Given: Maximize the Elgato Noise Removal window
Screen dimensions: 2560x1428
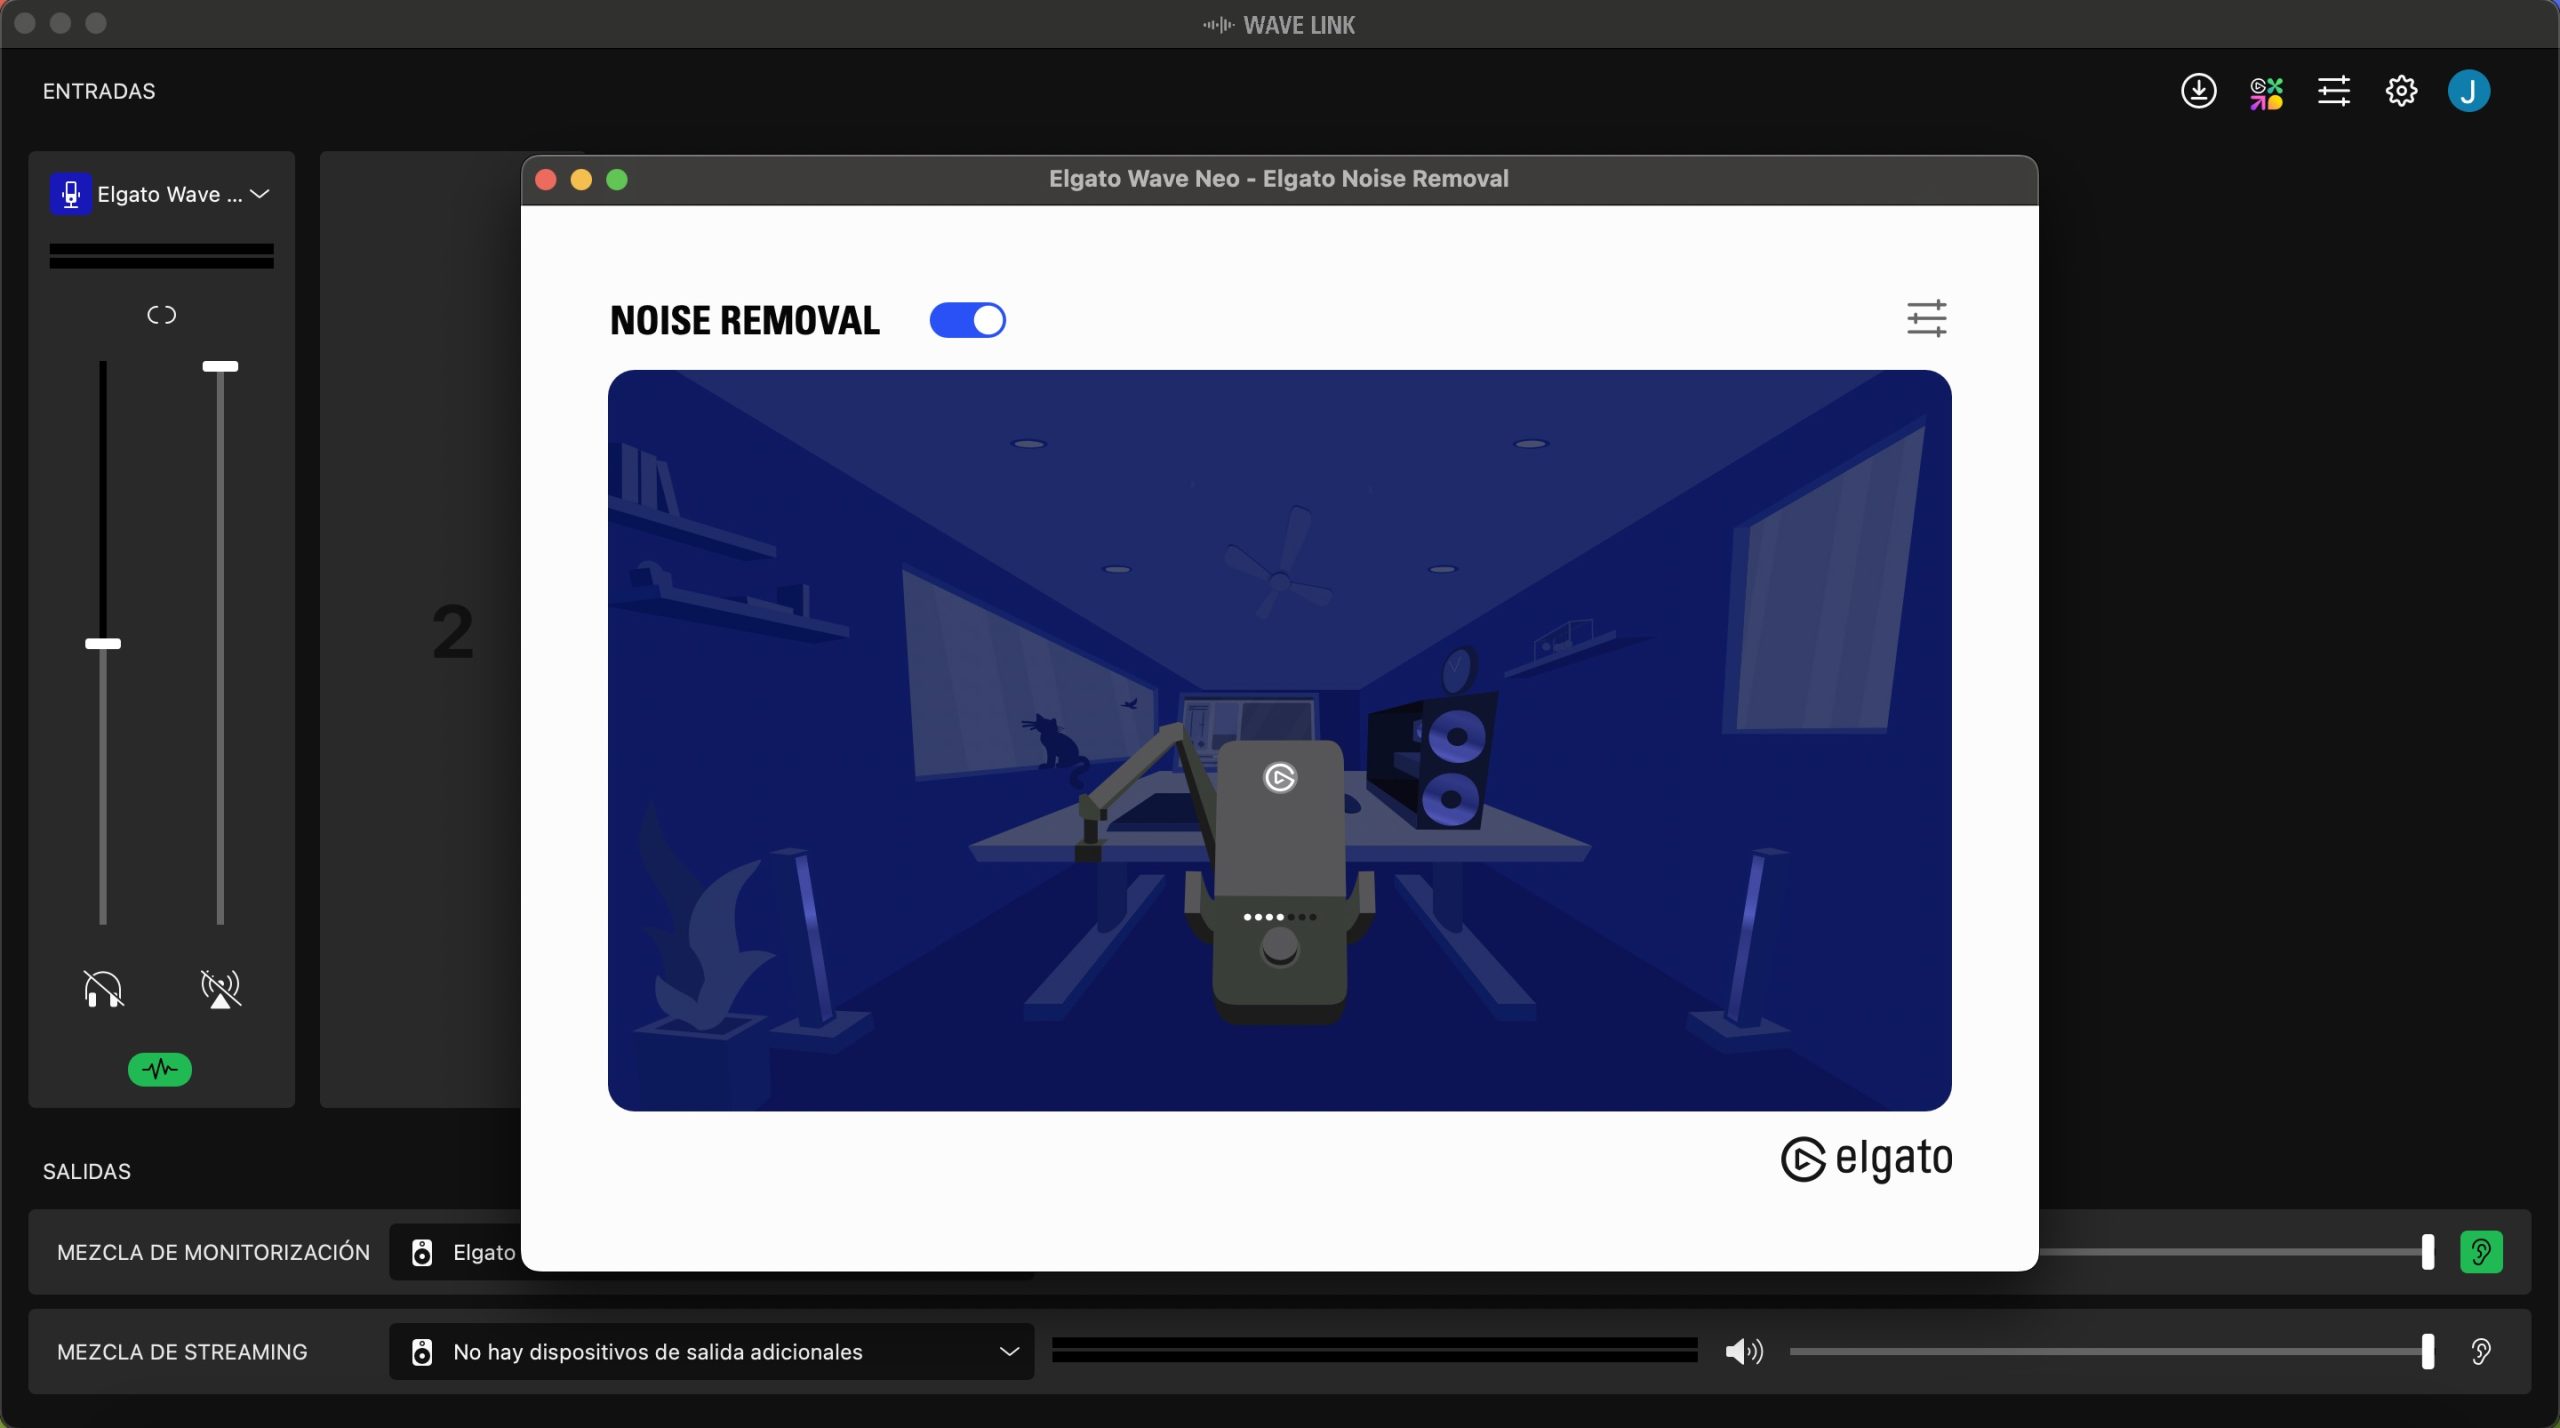Looking at the screenshot, I should 617,179.
